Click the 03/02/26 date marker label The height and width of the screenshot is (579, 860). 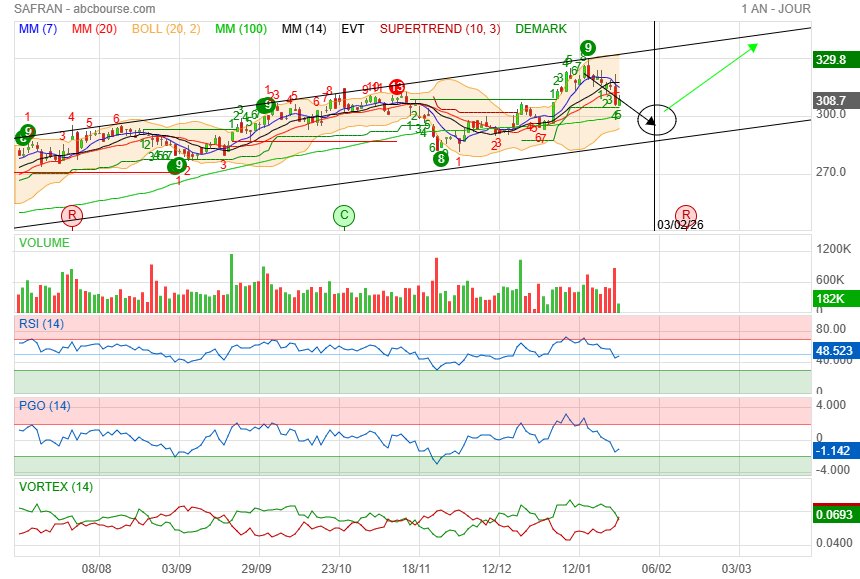[x=679, y=225]
